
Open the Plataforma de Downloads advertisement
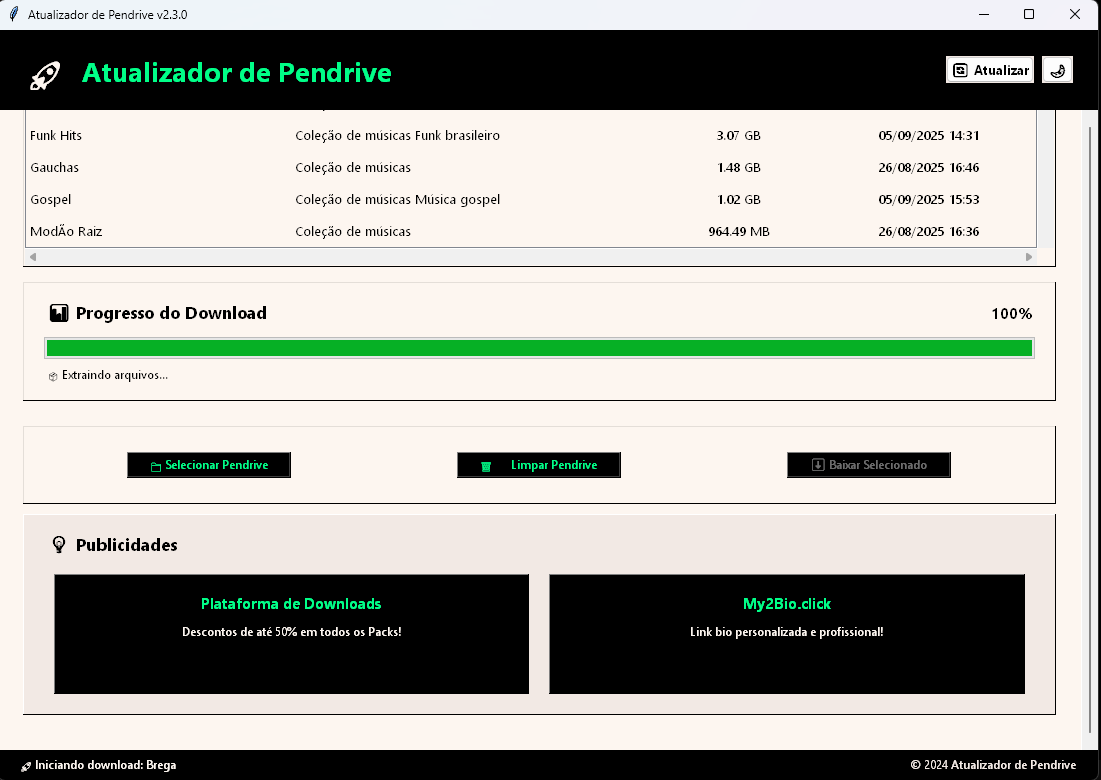(x=291, y=633)
